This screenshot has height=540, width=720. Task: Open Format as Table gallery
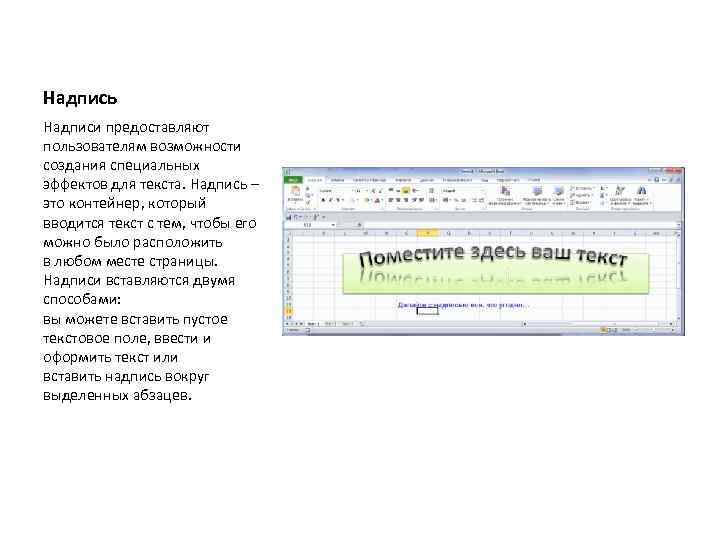tap(536, 195)
